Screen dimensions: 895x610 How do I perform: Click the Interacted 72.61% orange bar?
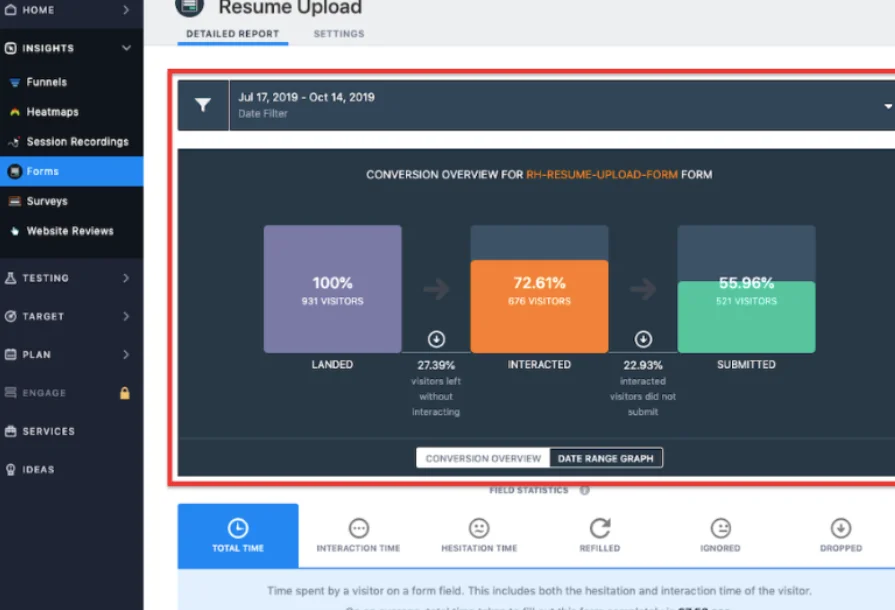pyautogui.click(x=539, y=306)
